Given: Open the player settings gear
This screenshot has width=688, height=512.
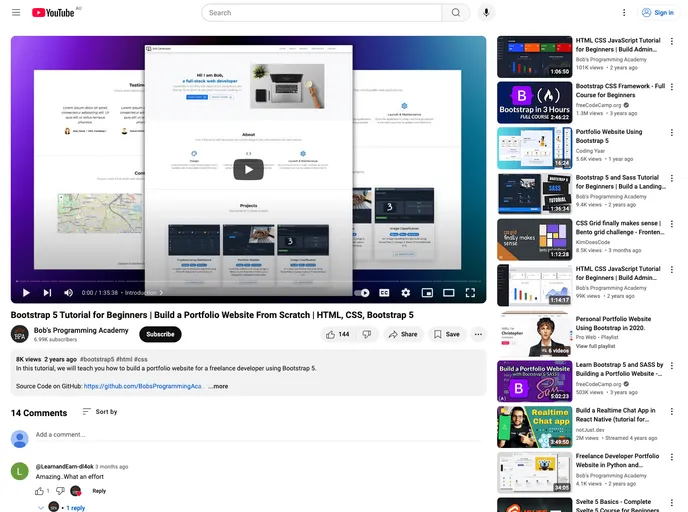Looking at the screenshot, I should pyautogui.click(x=405, y=293).
